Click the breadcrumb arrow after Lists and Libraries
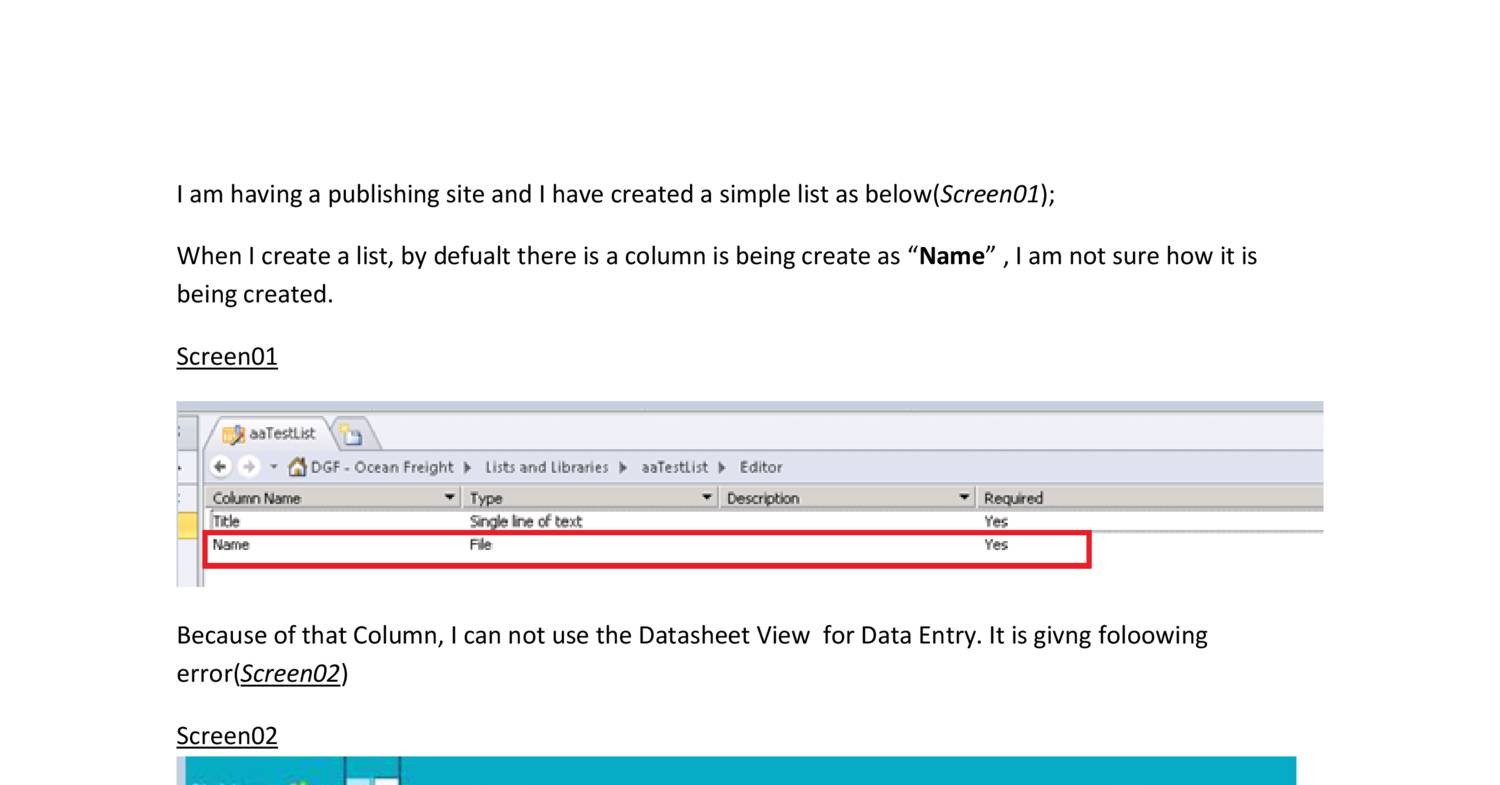Image resolution: width=1500 pixels, height=785 pixels. [623, 467]
